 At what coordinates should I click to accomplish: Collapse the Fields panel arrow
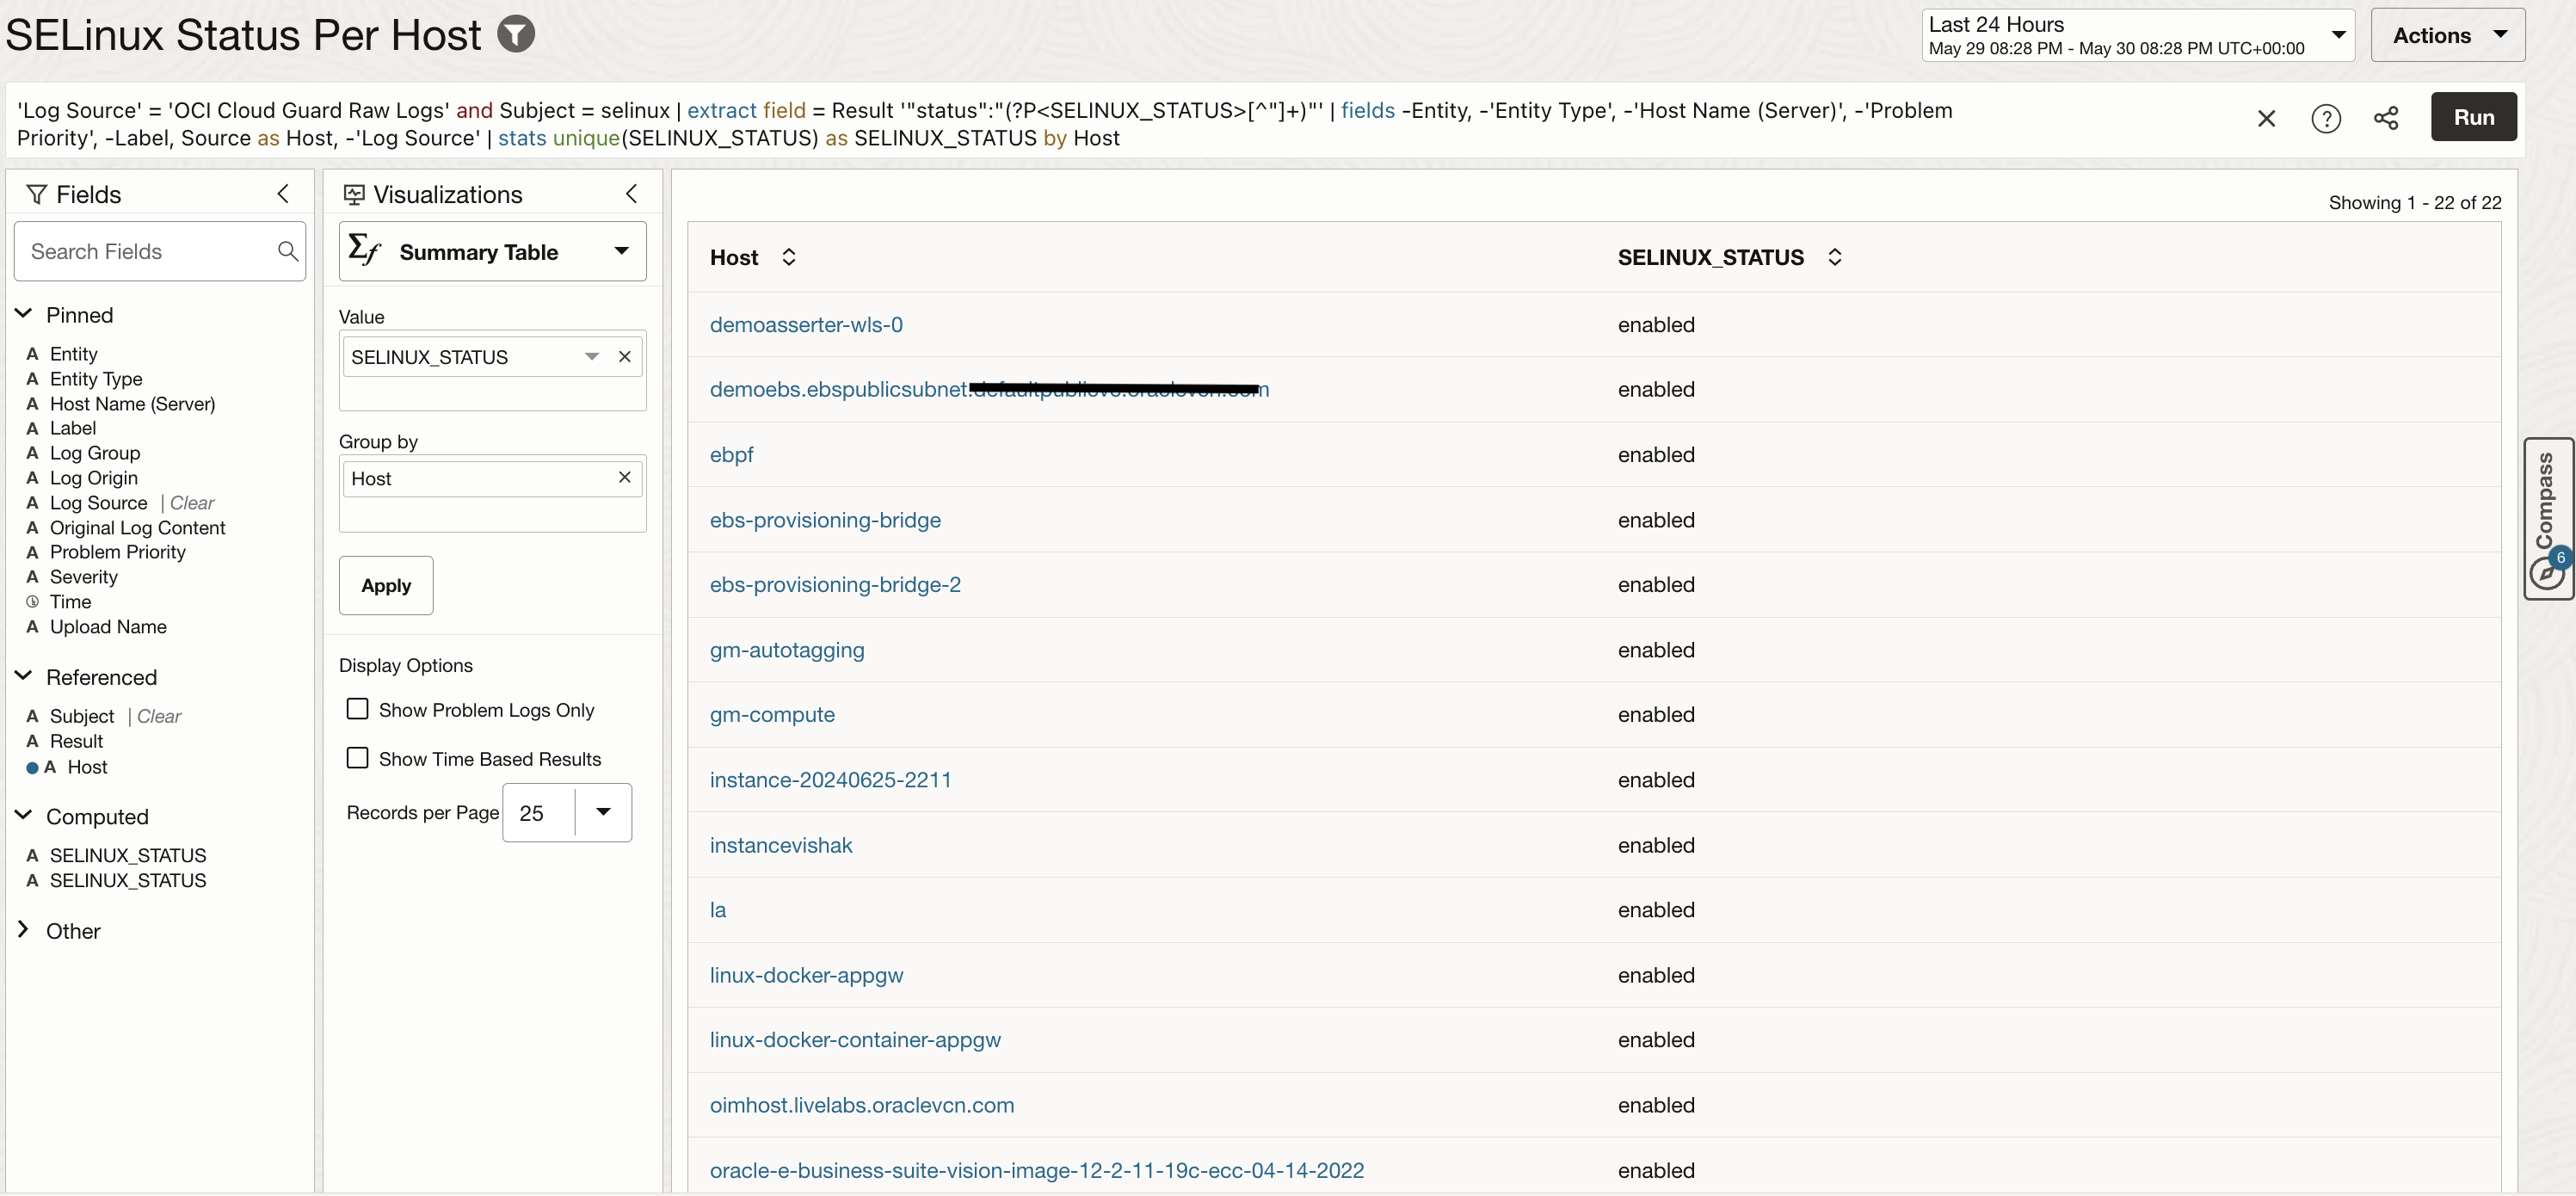tap(283, 194)
